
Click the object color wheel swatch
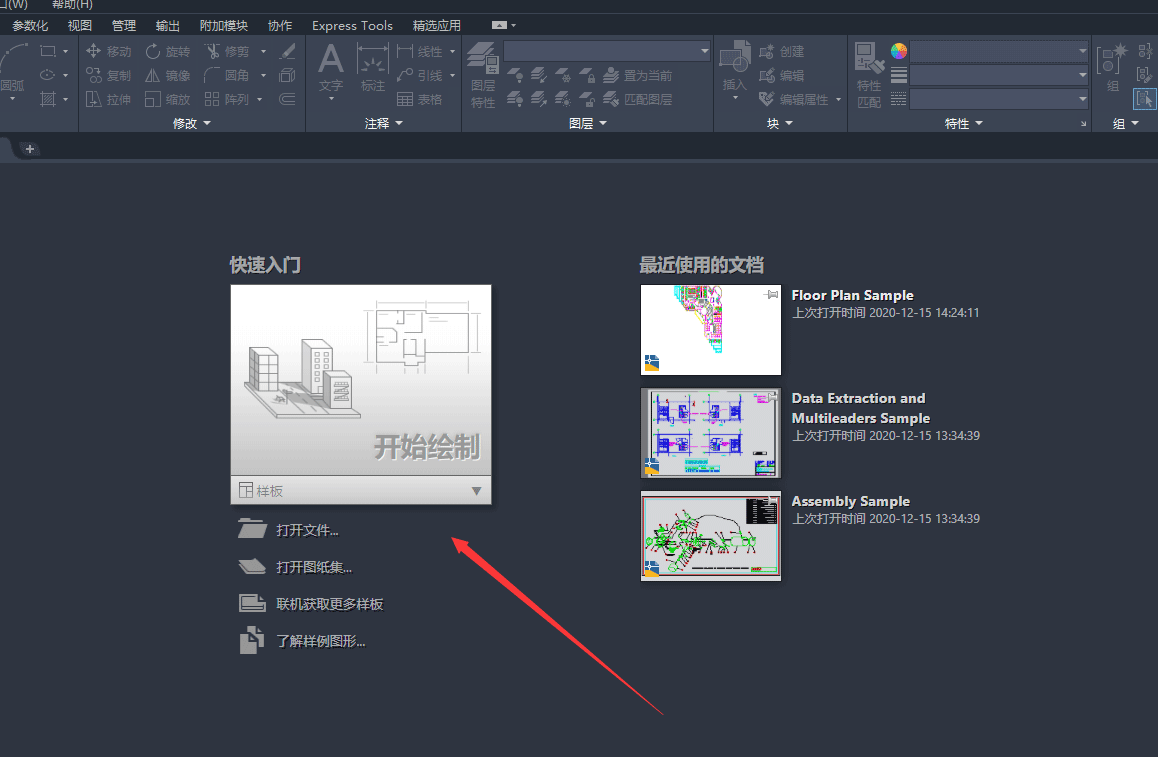pyautogui.click(x=899, y=51)
